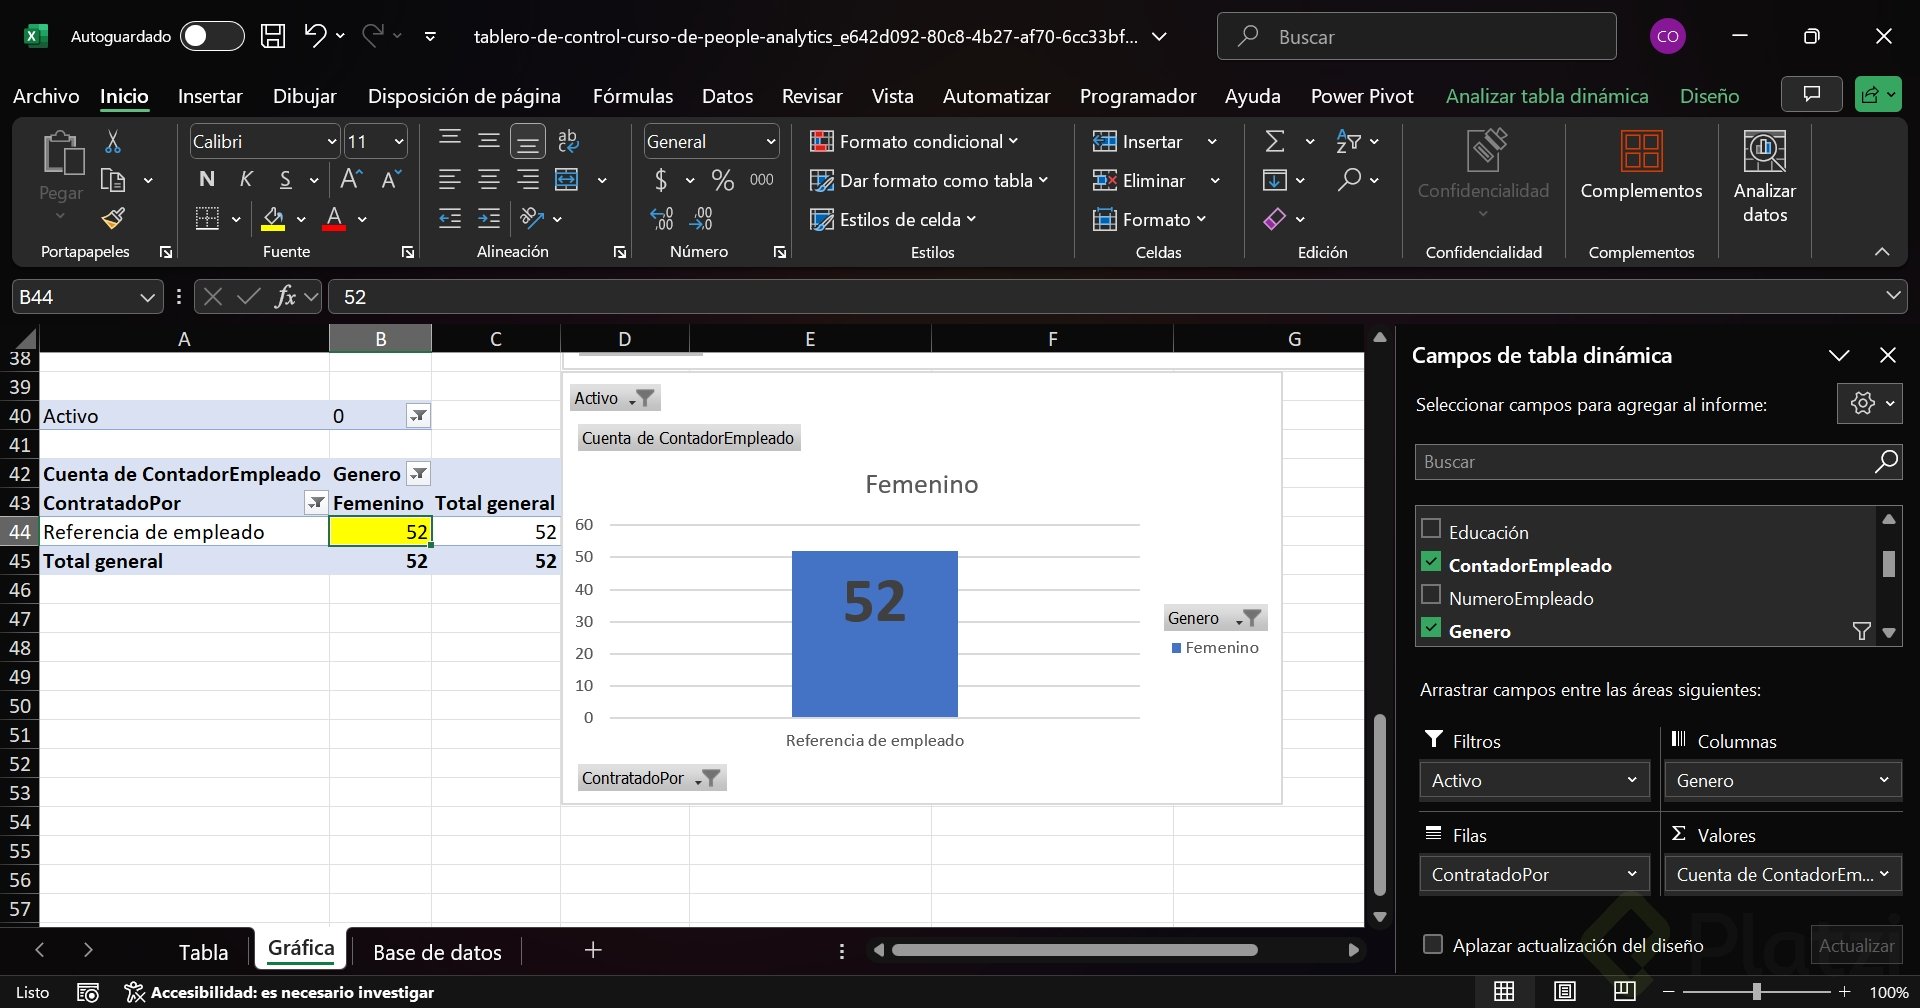
Task: Apply bold with the N button
Action: point(207,180)
